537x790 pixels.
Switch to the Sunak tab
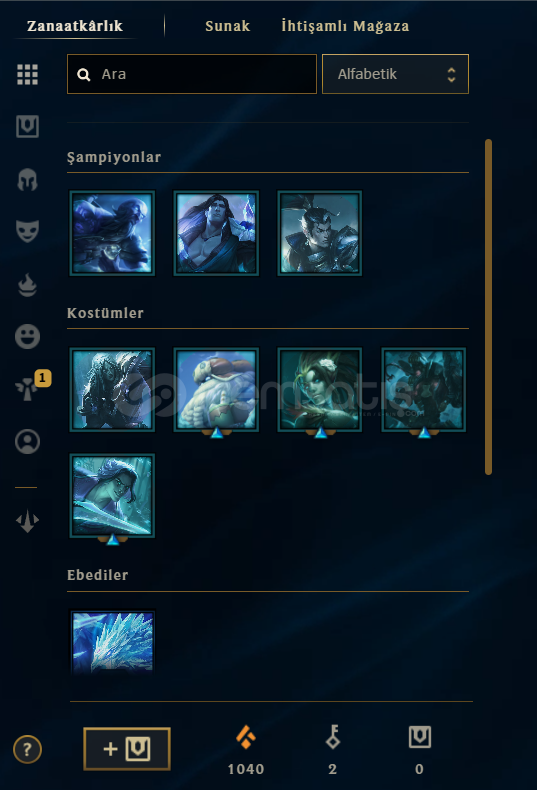point(227,26)
